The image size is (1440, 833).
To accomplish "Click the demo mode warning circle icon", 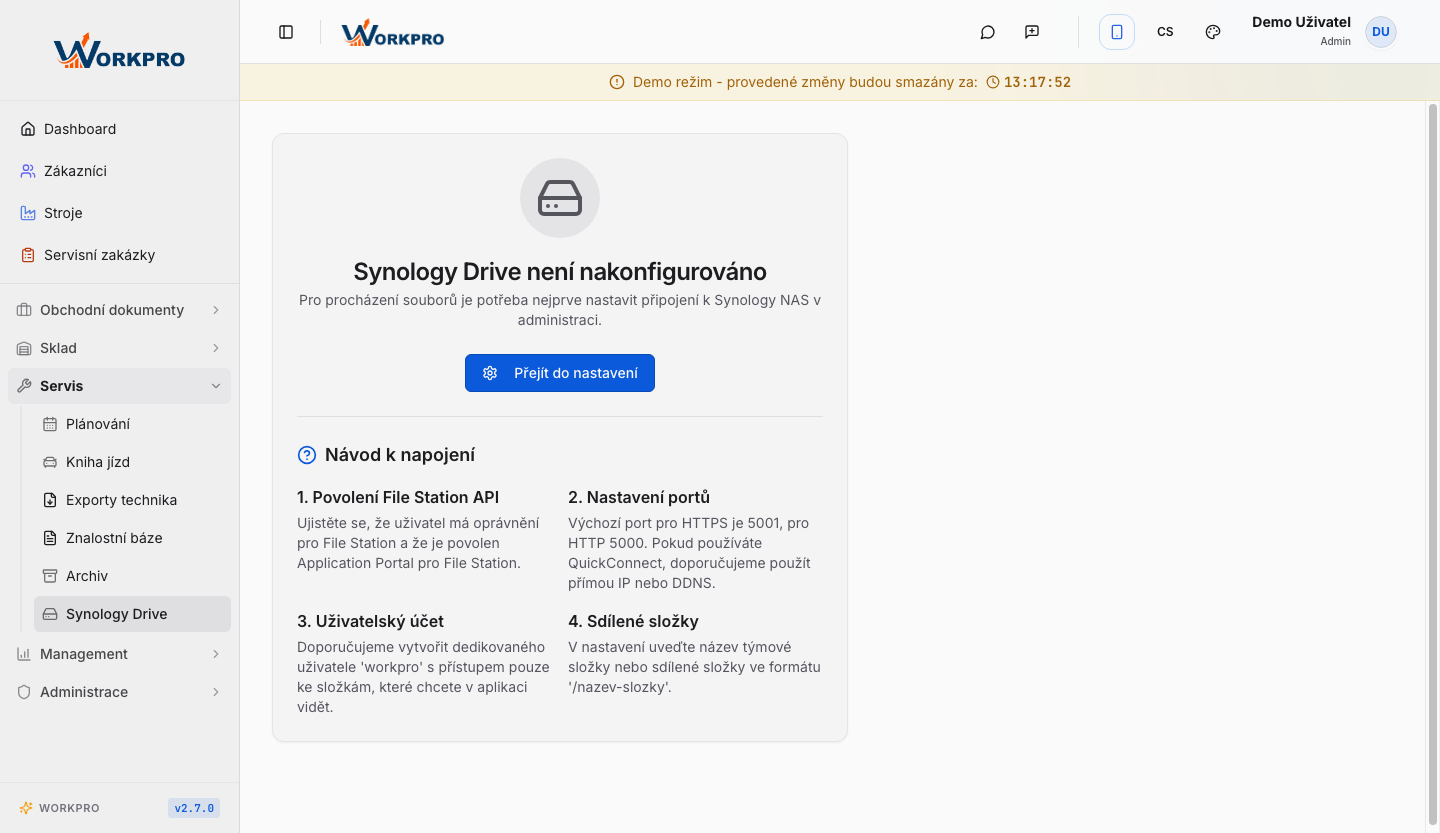I will coord(617,82).
